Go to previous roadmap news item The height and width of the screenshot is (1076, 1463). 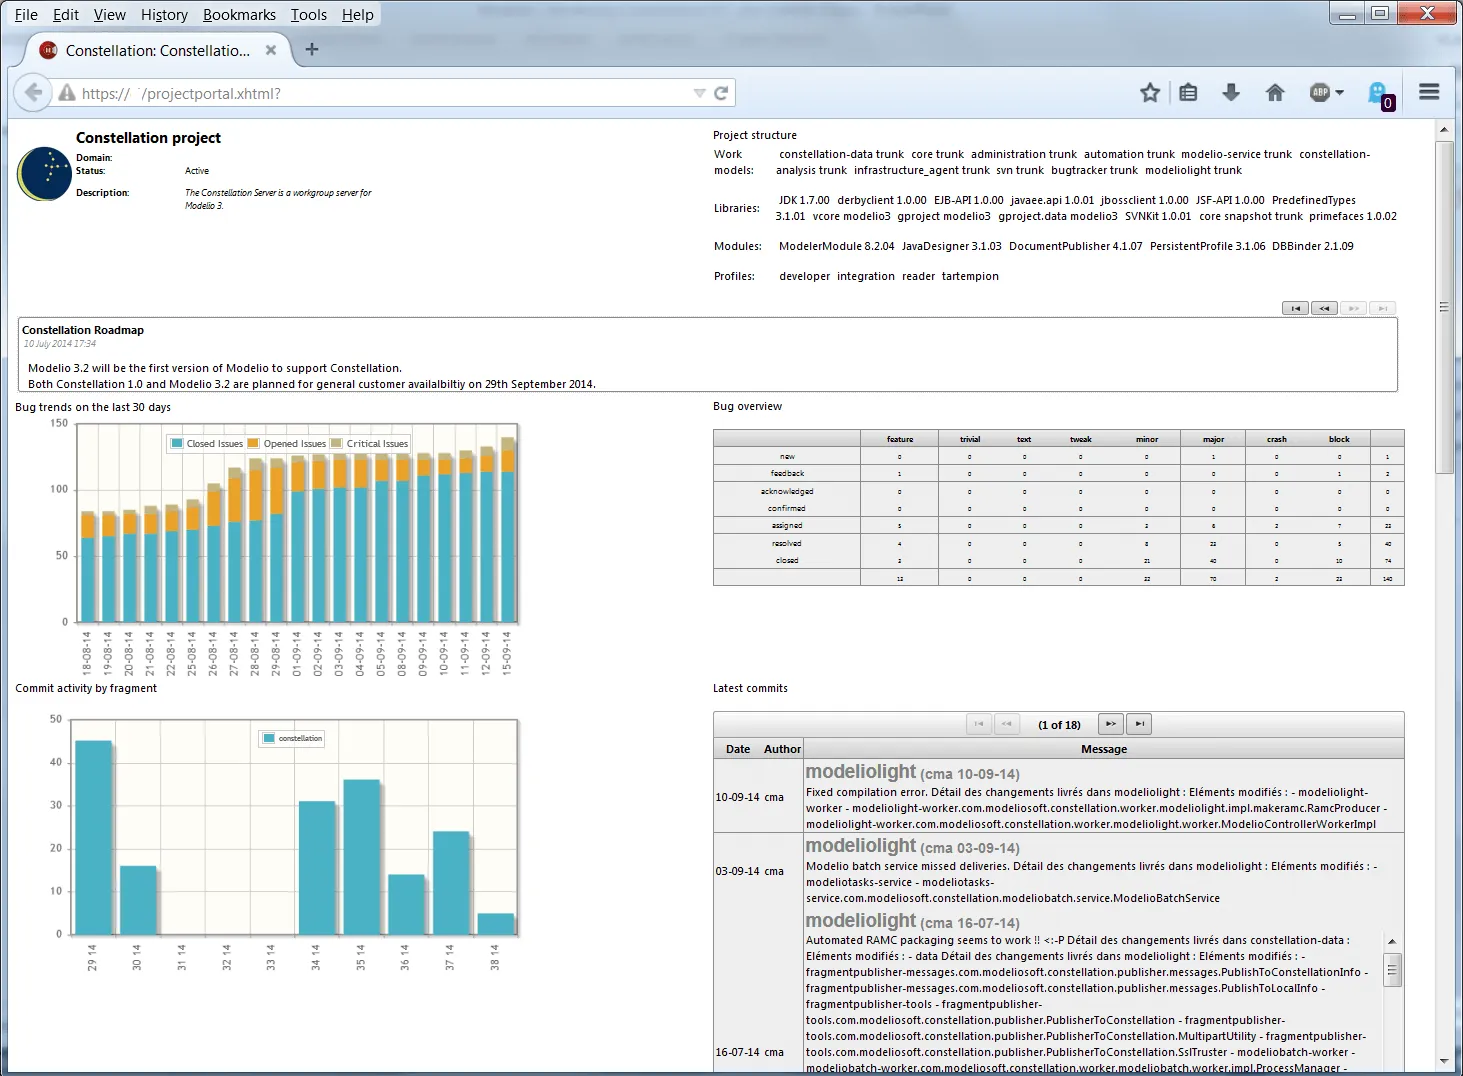1325,308
